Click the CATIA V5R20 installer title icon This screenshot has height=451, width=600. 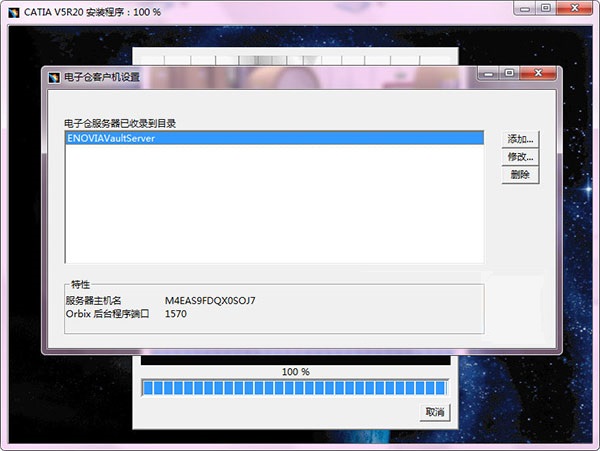click(x=14, y=12)
